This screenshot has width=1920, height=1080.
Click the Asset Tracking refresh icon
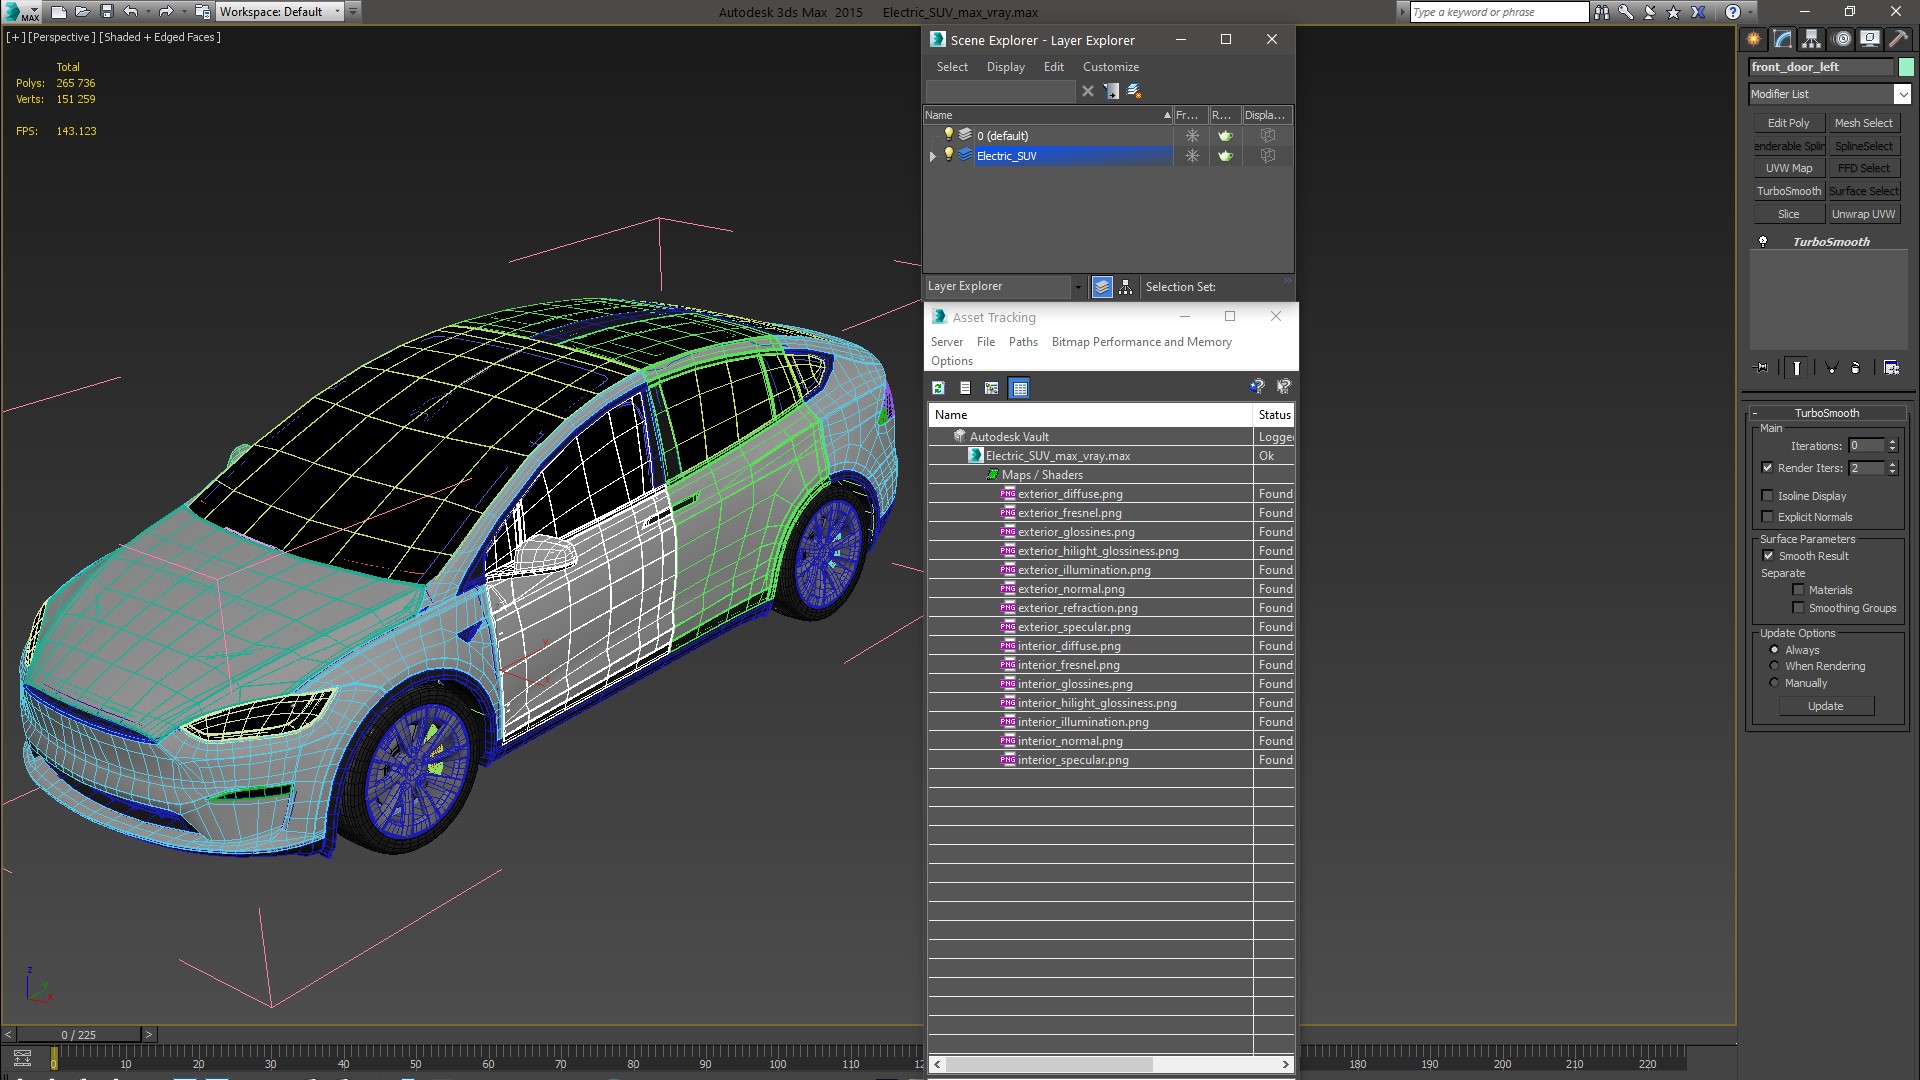click(x=938, y=386)
